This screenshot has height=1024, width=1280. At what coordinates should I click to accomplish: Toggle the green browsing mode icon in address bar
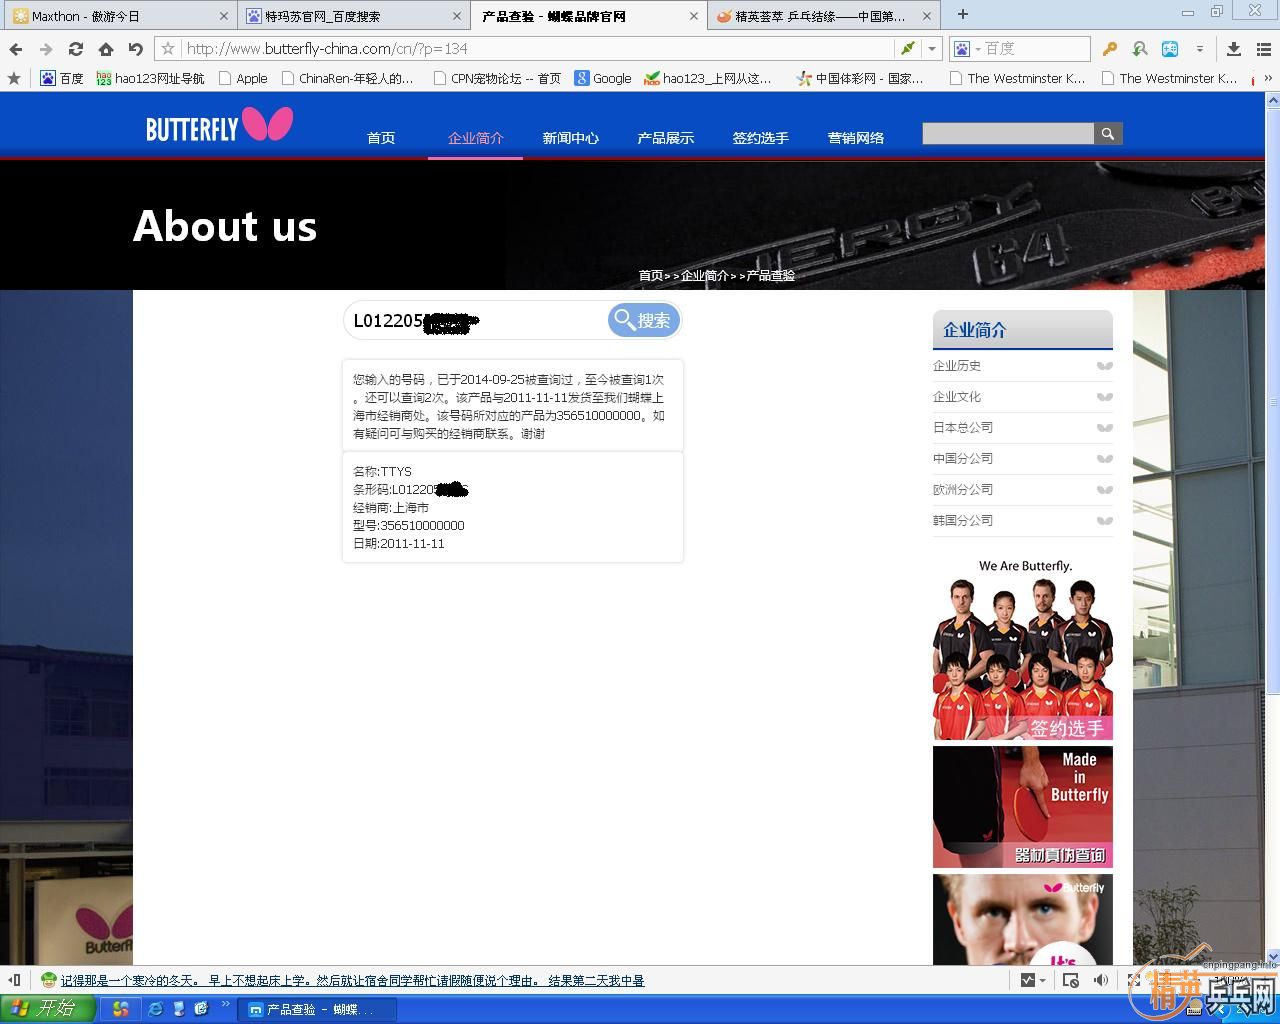point(907,49)
